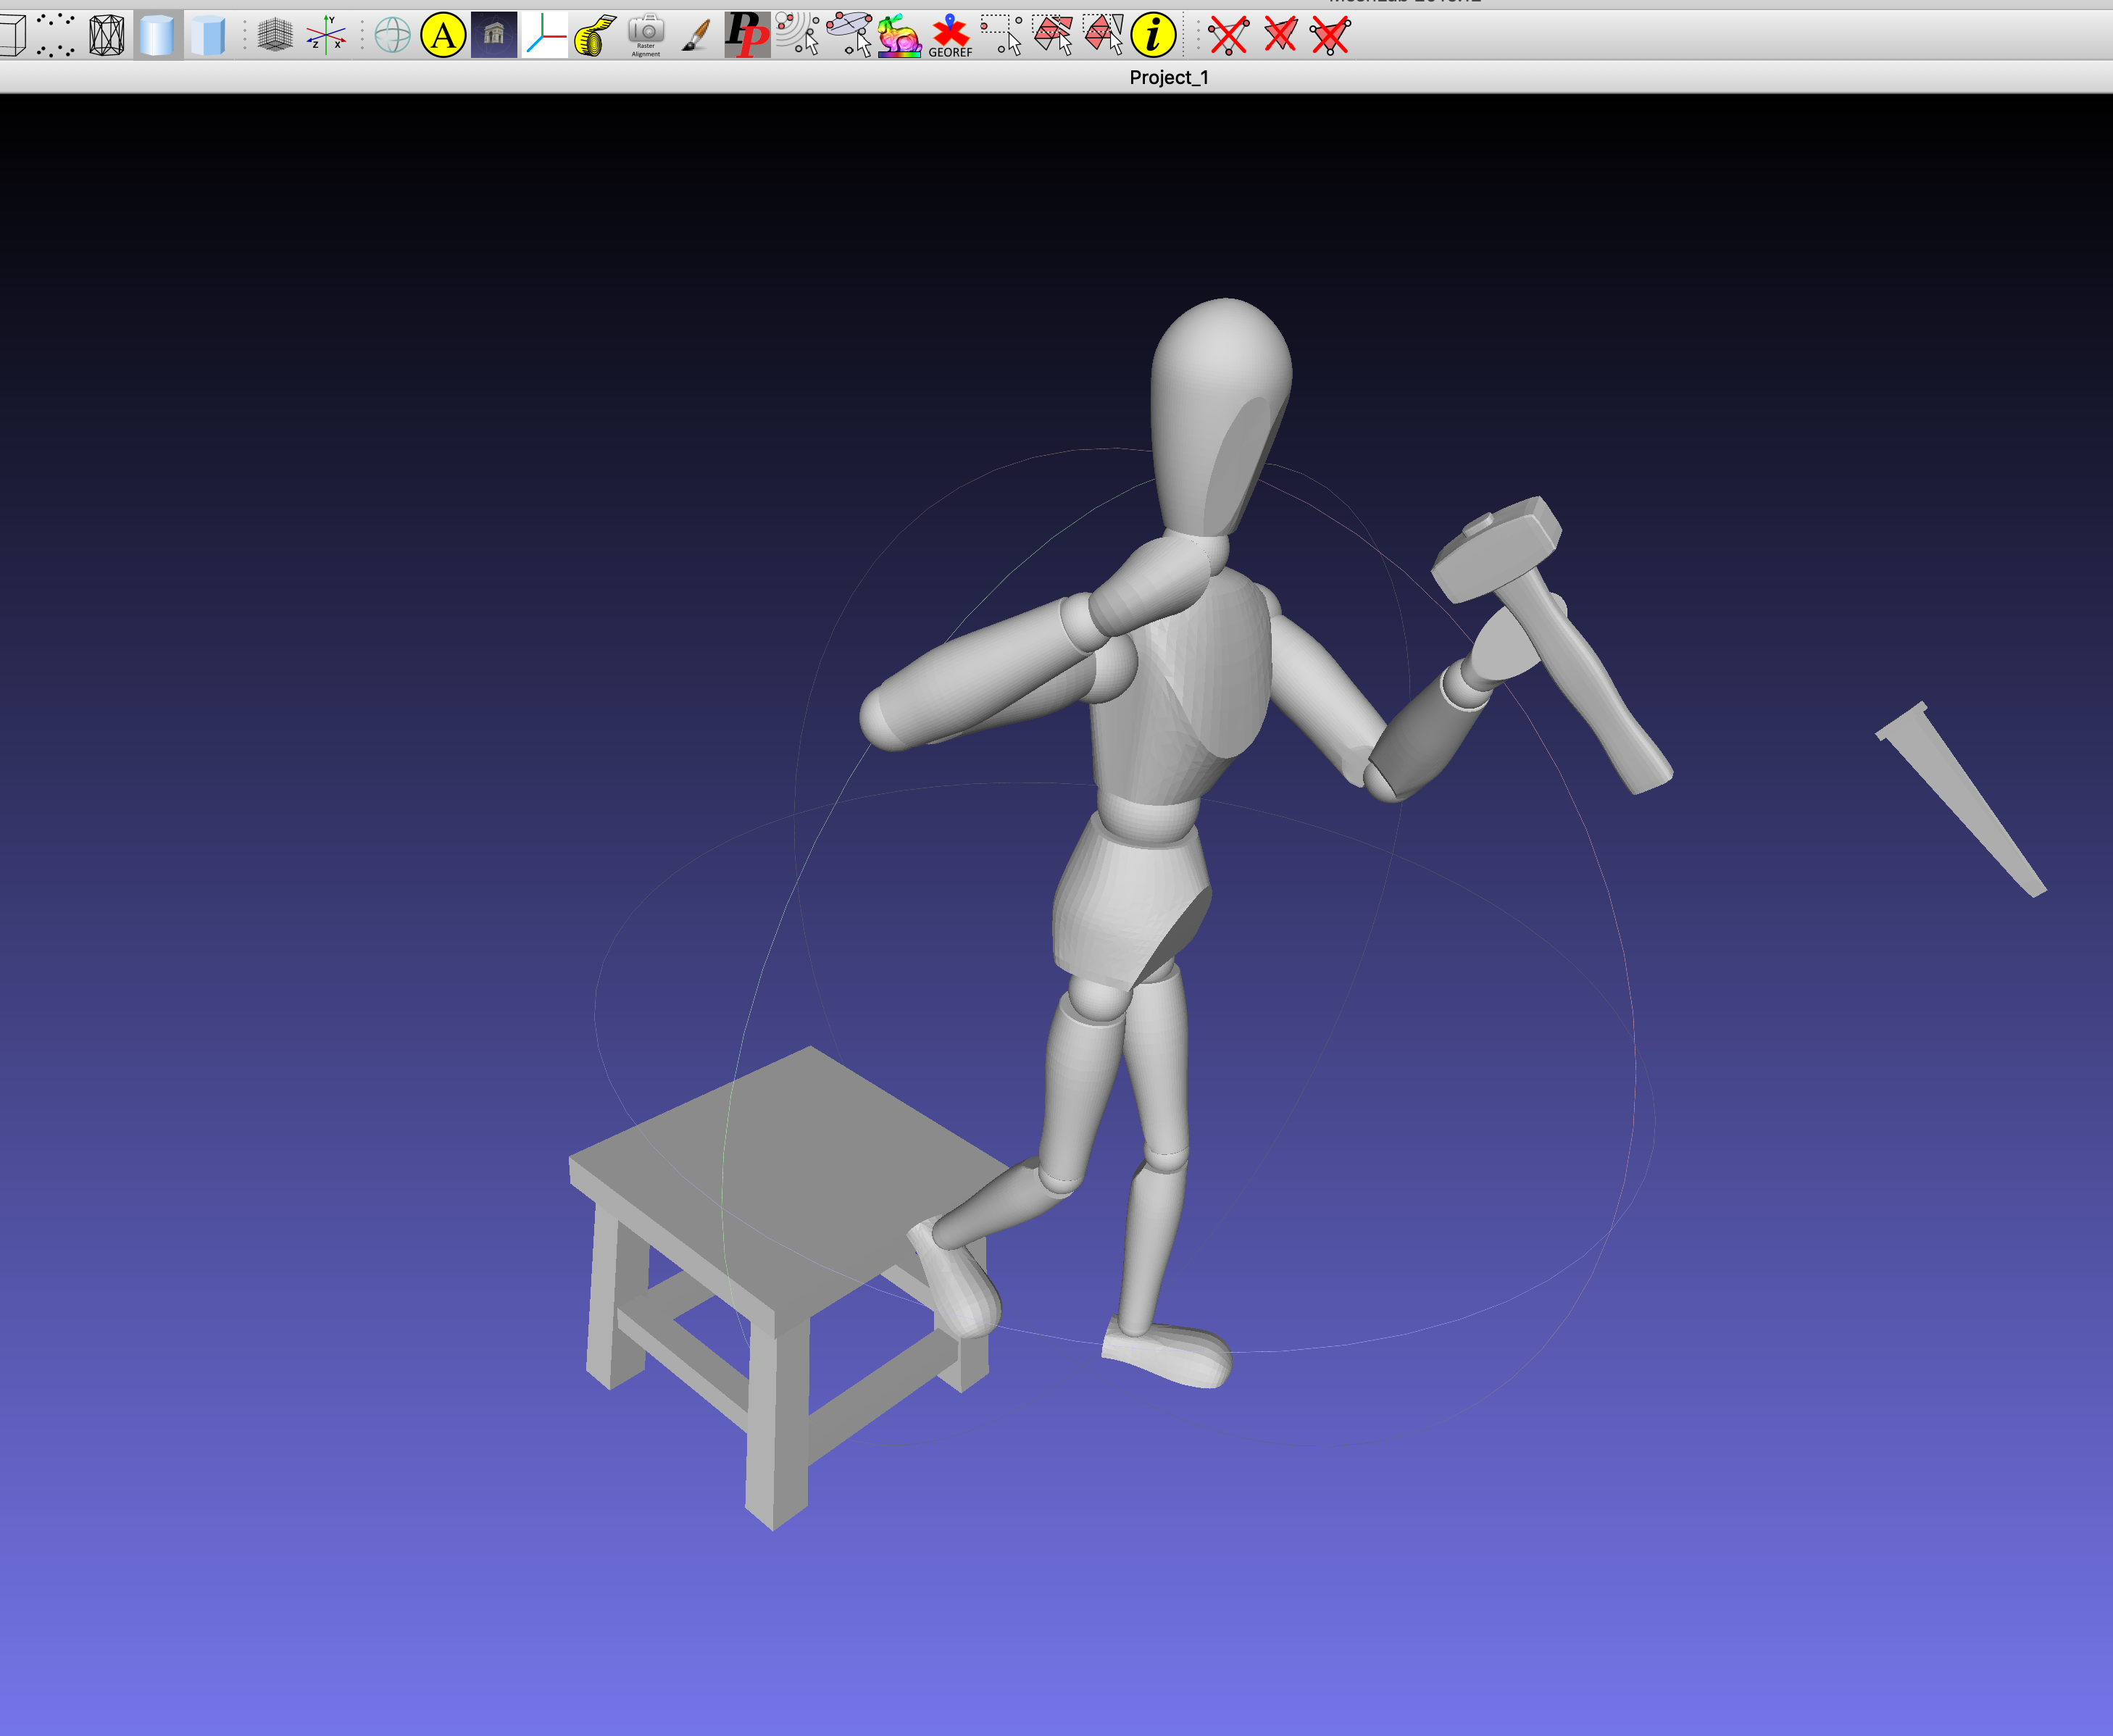The image size is (2113, 1736).
Task: Select the Z-painting brush tool
Action: [696, 35]
